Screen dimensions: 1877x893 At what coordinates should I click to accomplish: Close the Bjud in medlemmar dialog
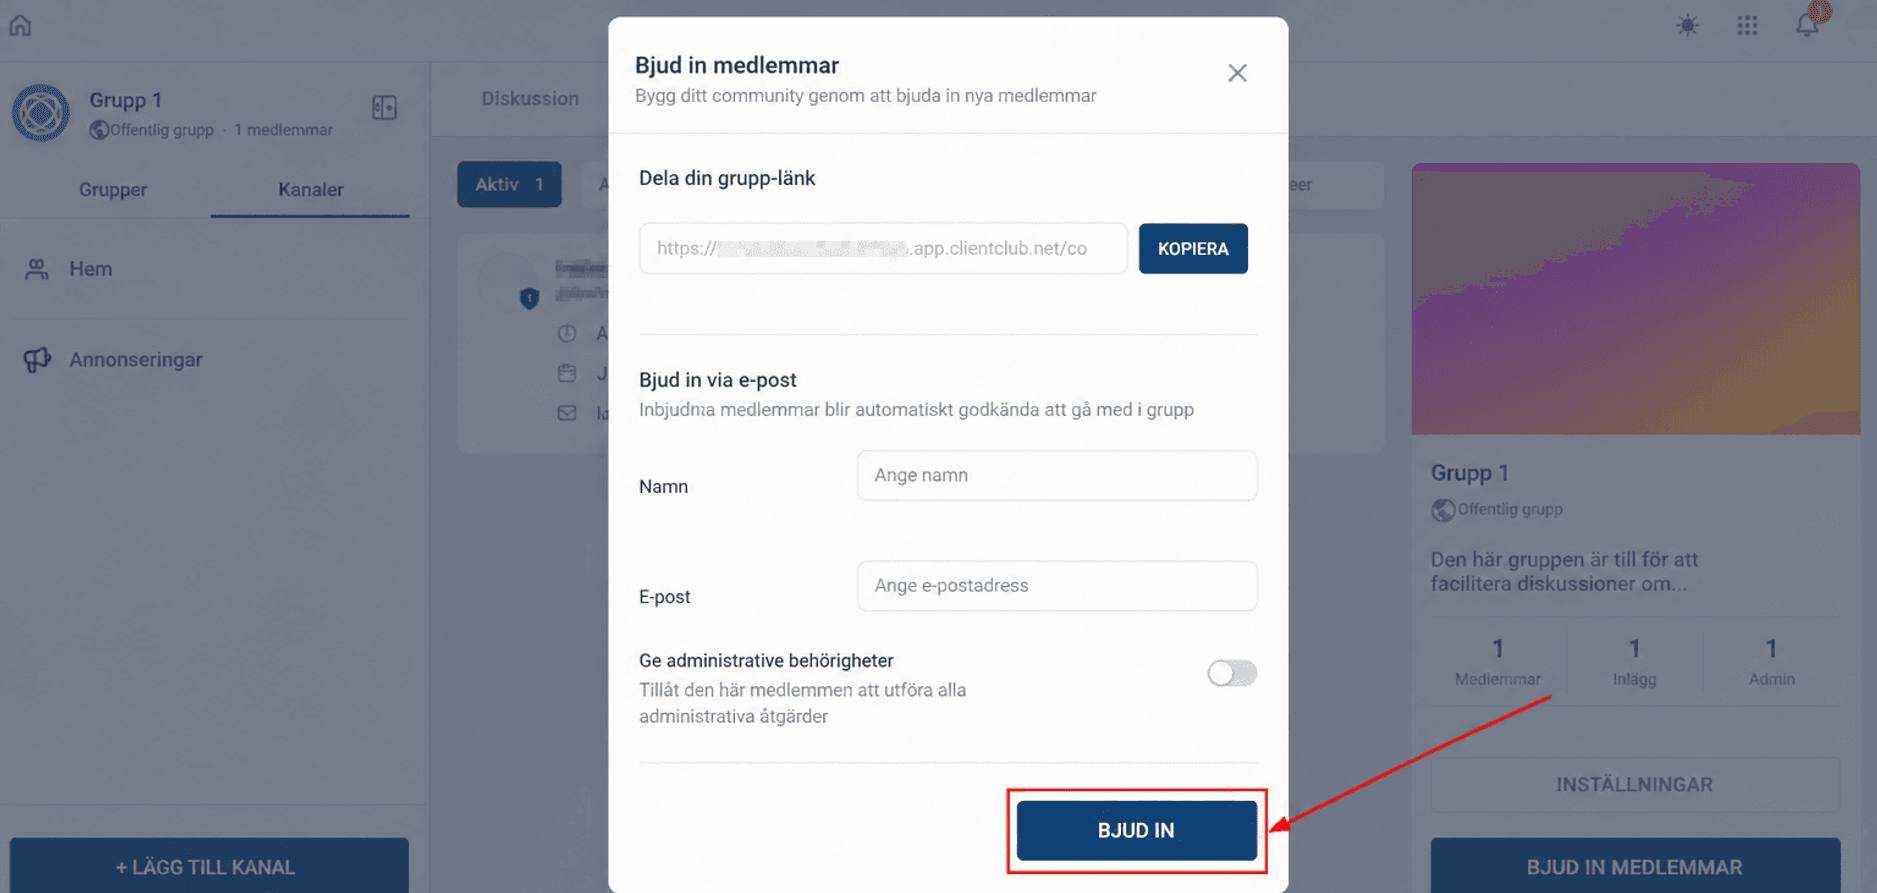tap(1237, 73)
